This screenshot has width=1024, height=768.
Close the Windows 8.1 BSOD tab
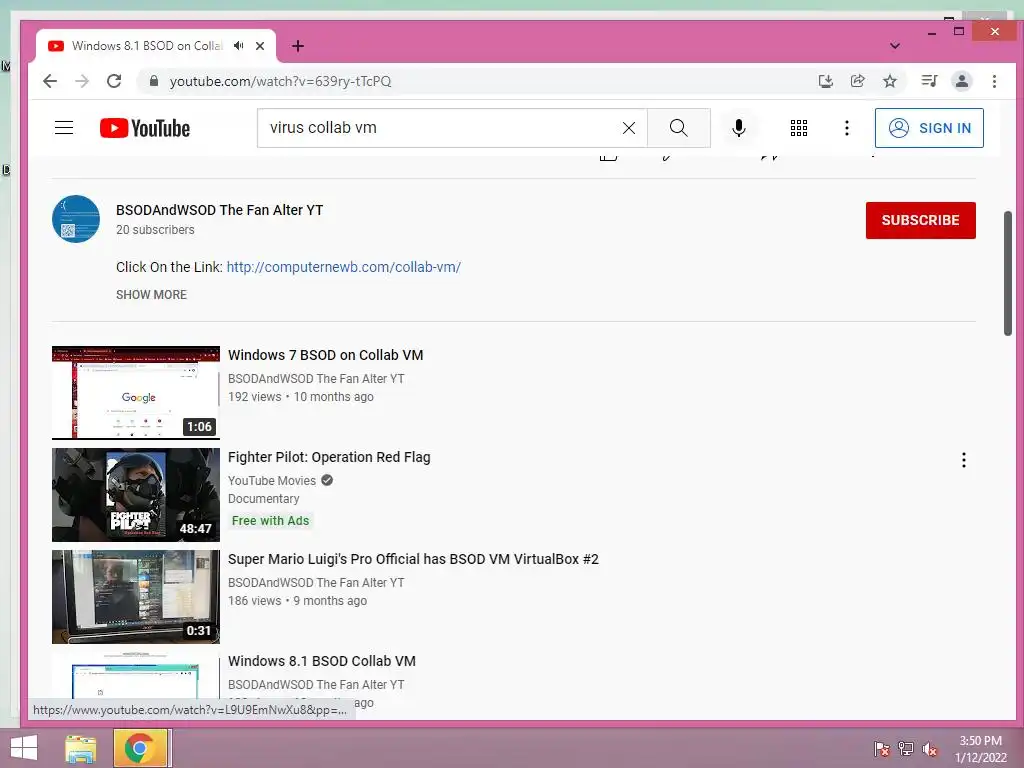pyautogui.click(x=260, y=46)
